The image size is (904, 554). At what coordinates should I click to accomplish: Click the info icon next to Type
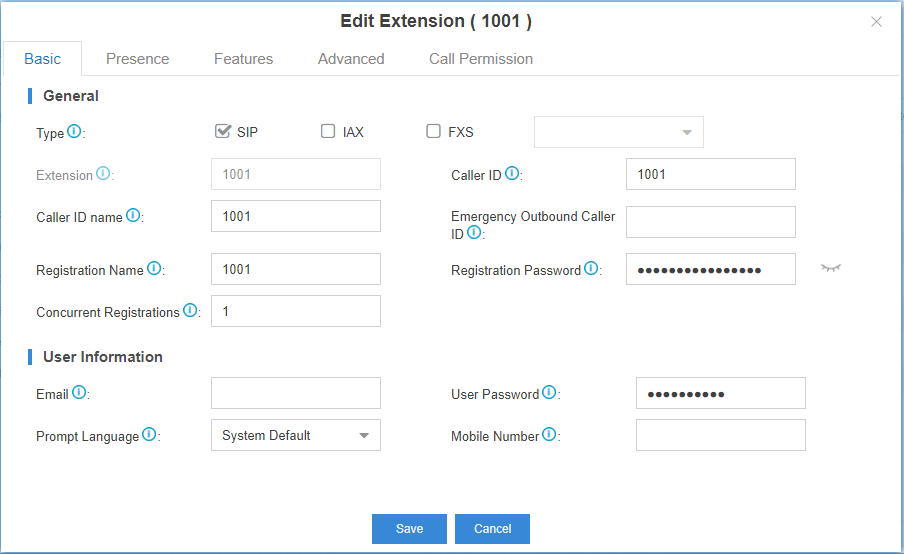pos(74,131)
